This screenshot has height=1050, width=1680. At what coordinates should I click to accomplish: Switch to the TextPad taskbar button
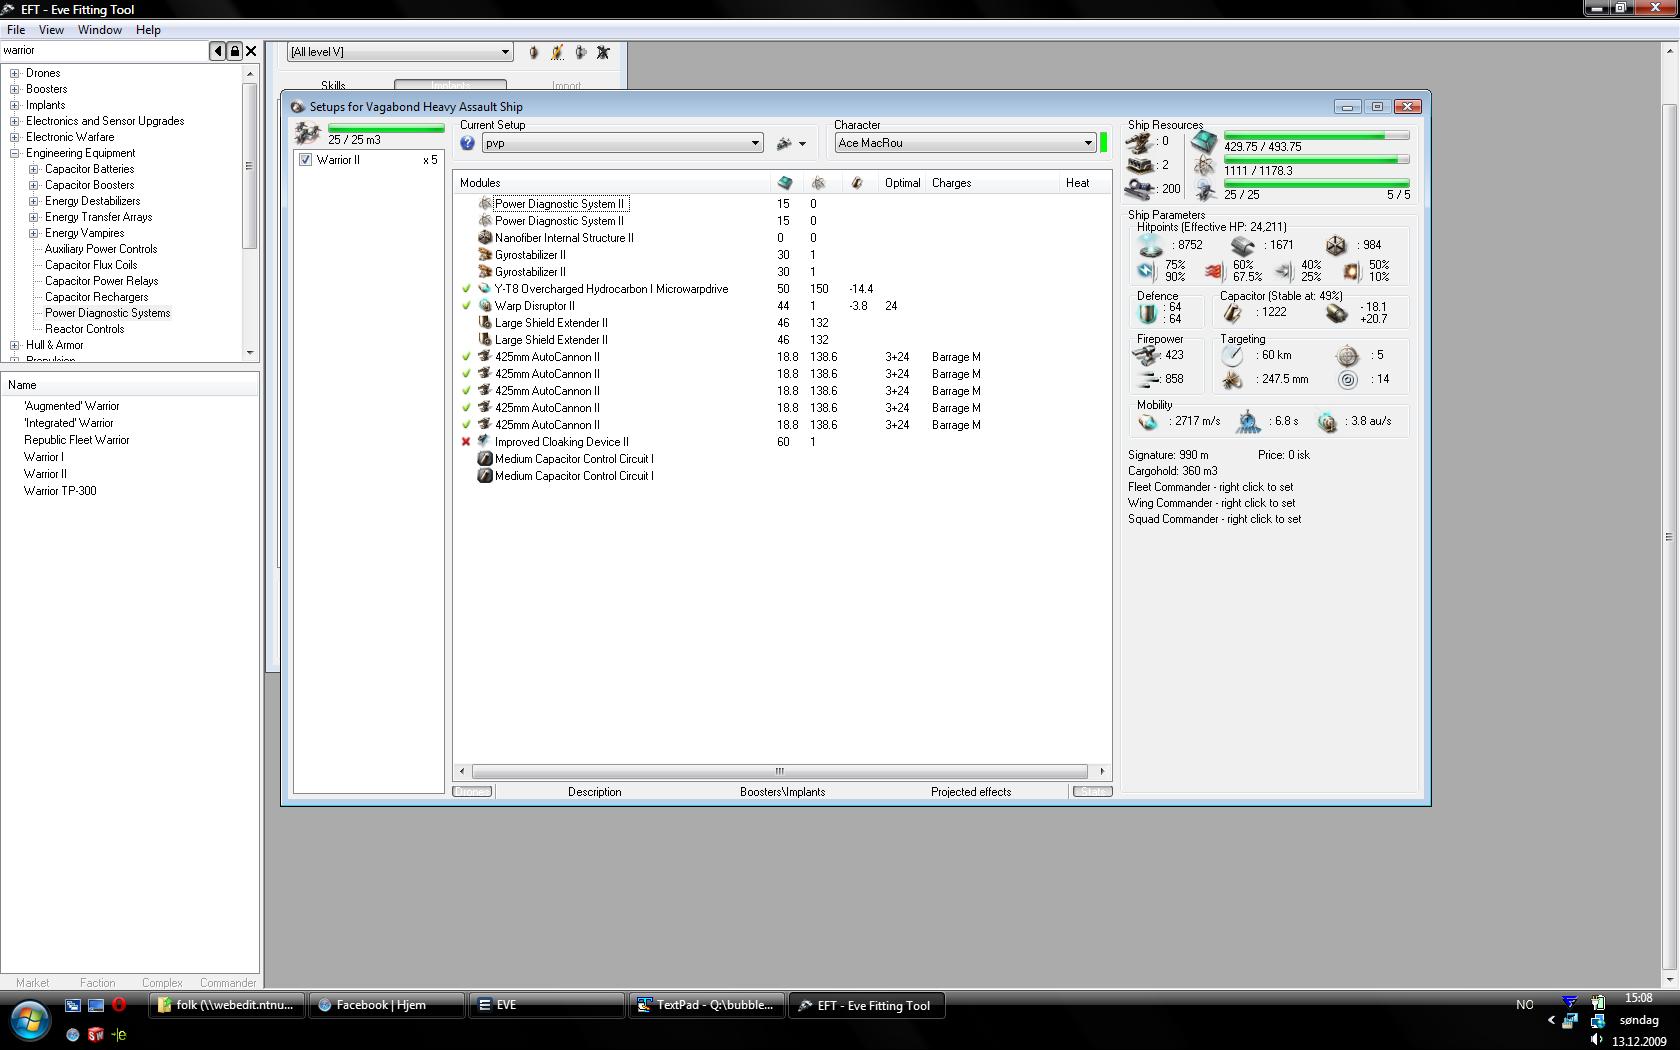(706, 1005)
